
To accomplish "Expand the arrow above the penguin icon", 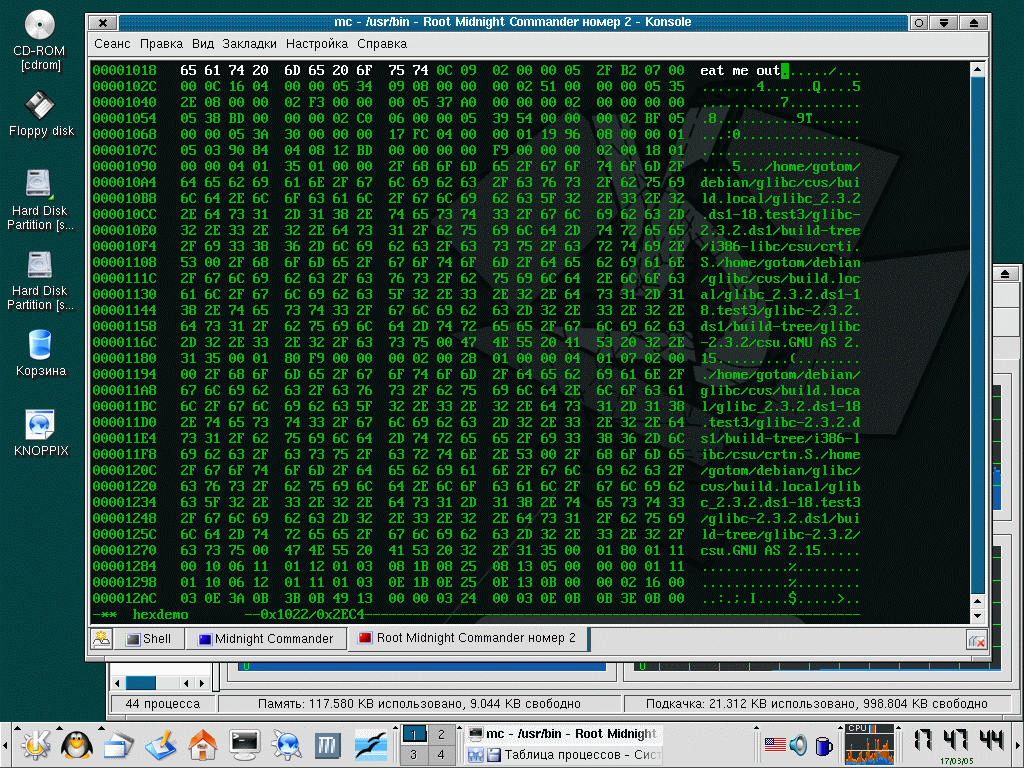I will tap(59, 727).
